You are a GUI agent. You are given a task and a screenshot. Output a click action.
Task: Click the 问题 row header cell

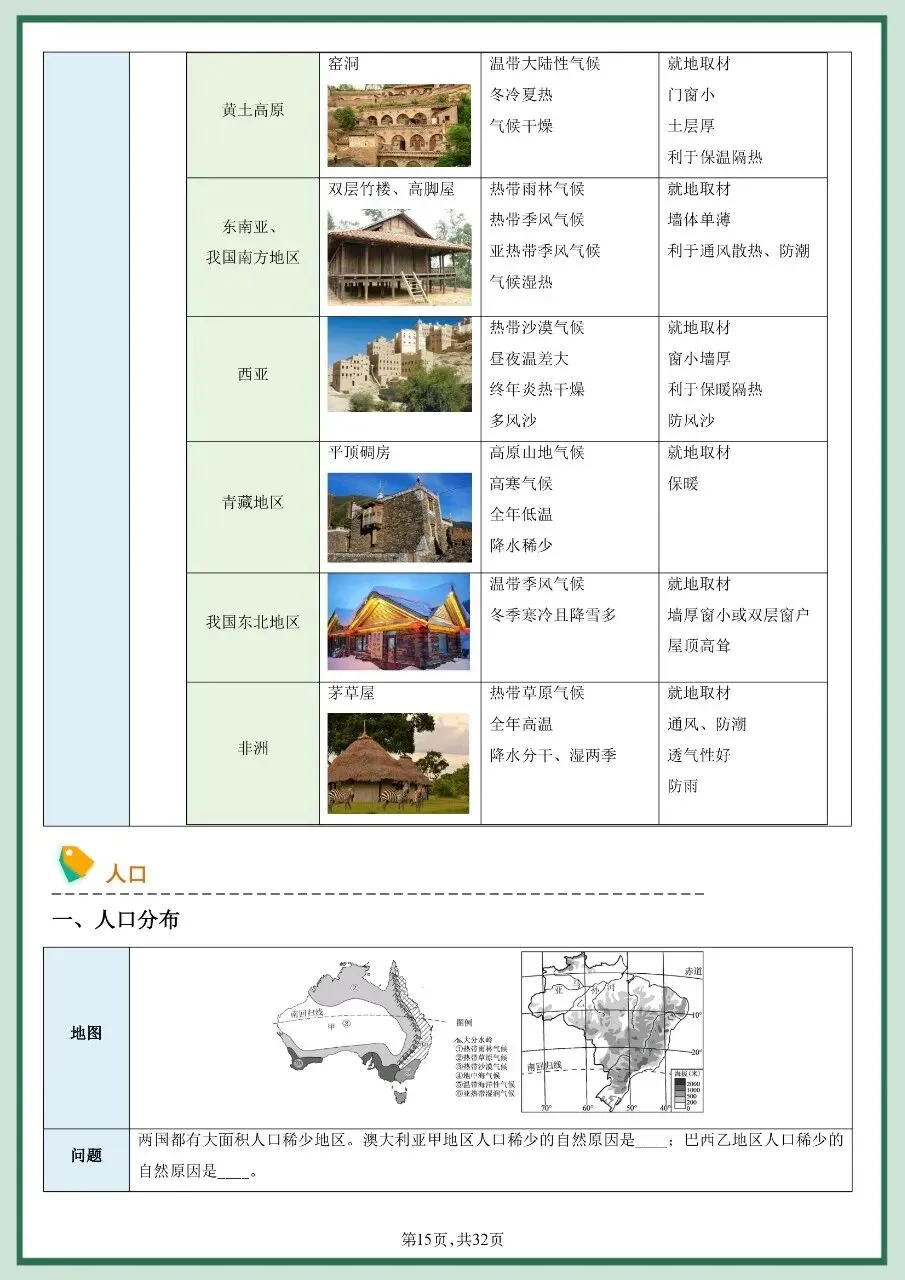(86, 1160)
